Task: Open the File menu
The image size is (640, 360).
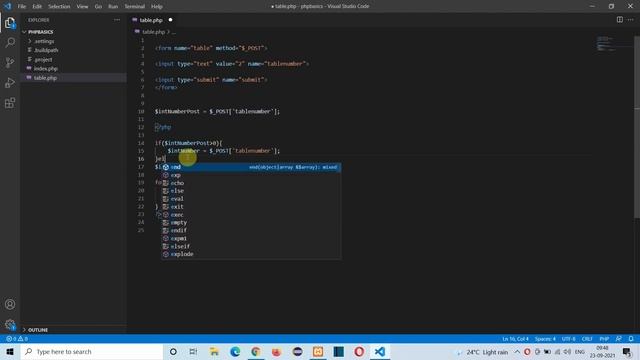Action: [22, 7]
